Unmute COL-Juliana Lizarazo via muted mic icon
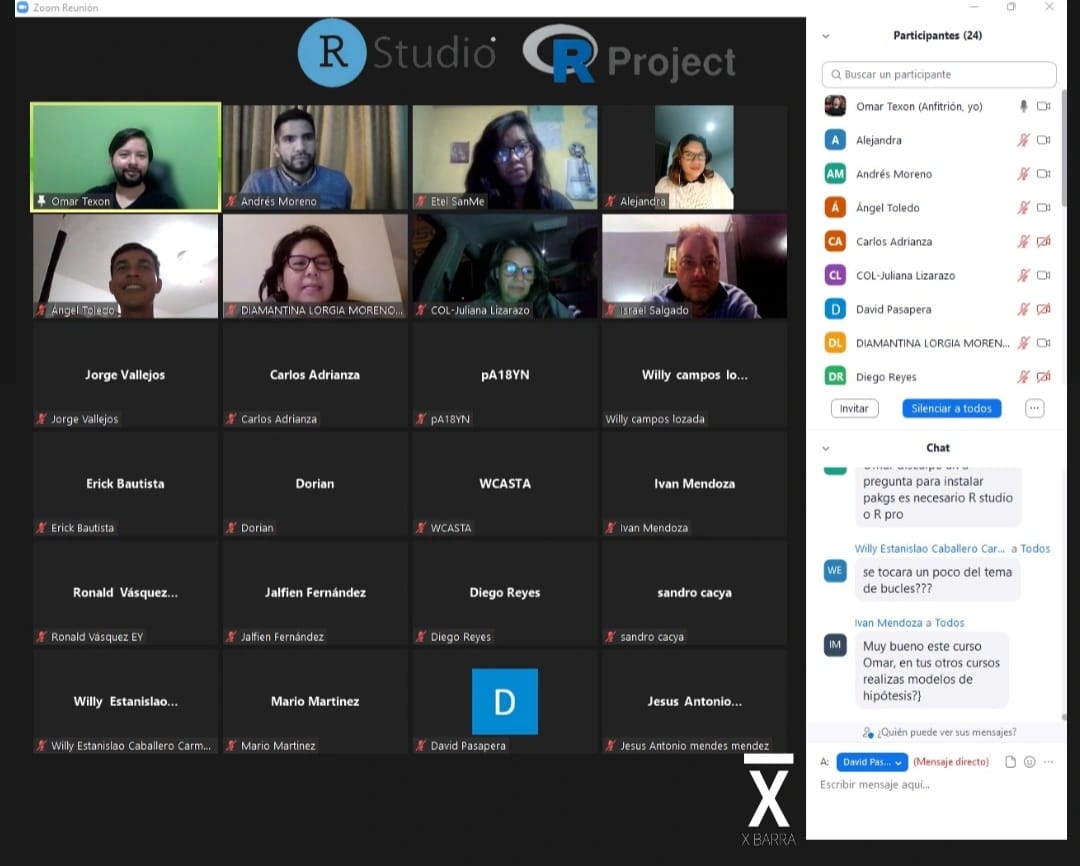1080x866 pixels. coord(1024,275)
